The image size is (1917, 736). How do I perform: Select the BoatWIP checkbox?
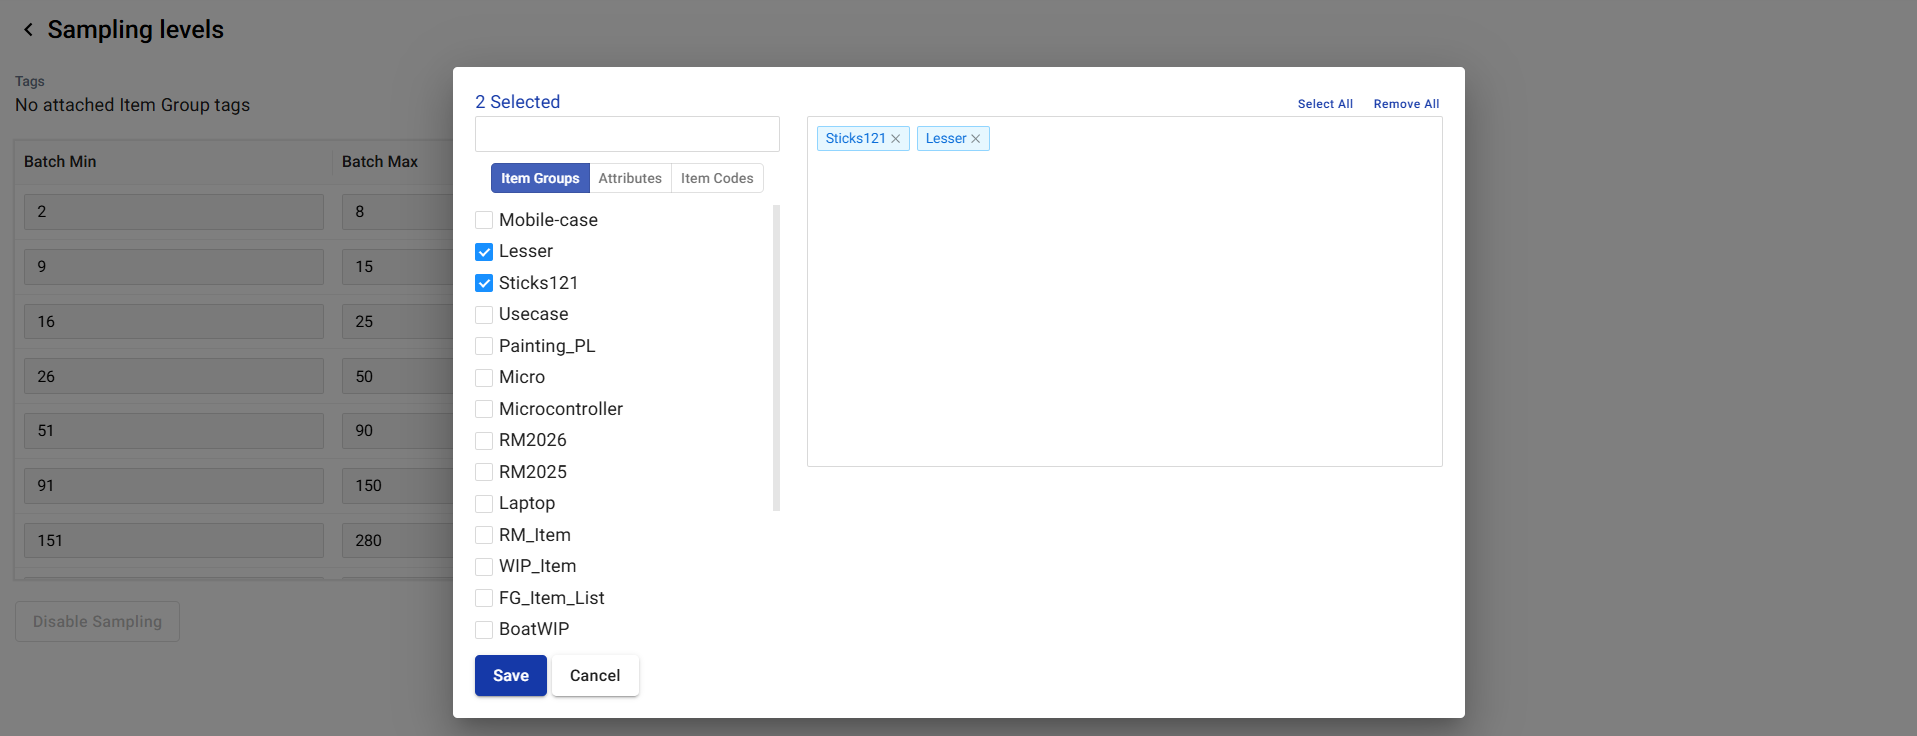(x=484, y=630)
